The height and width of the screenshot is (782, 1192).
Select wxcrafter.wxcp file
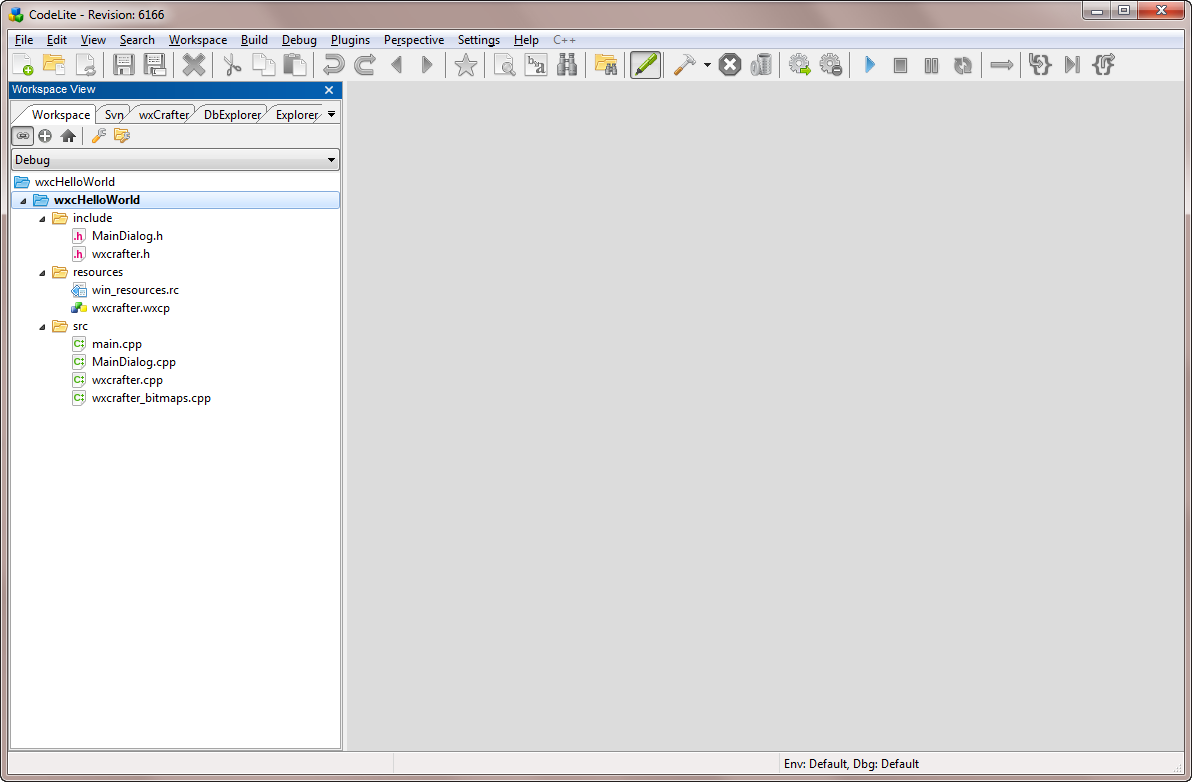click(131, 309)
